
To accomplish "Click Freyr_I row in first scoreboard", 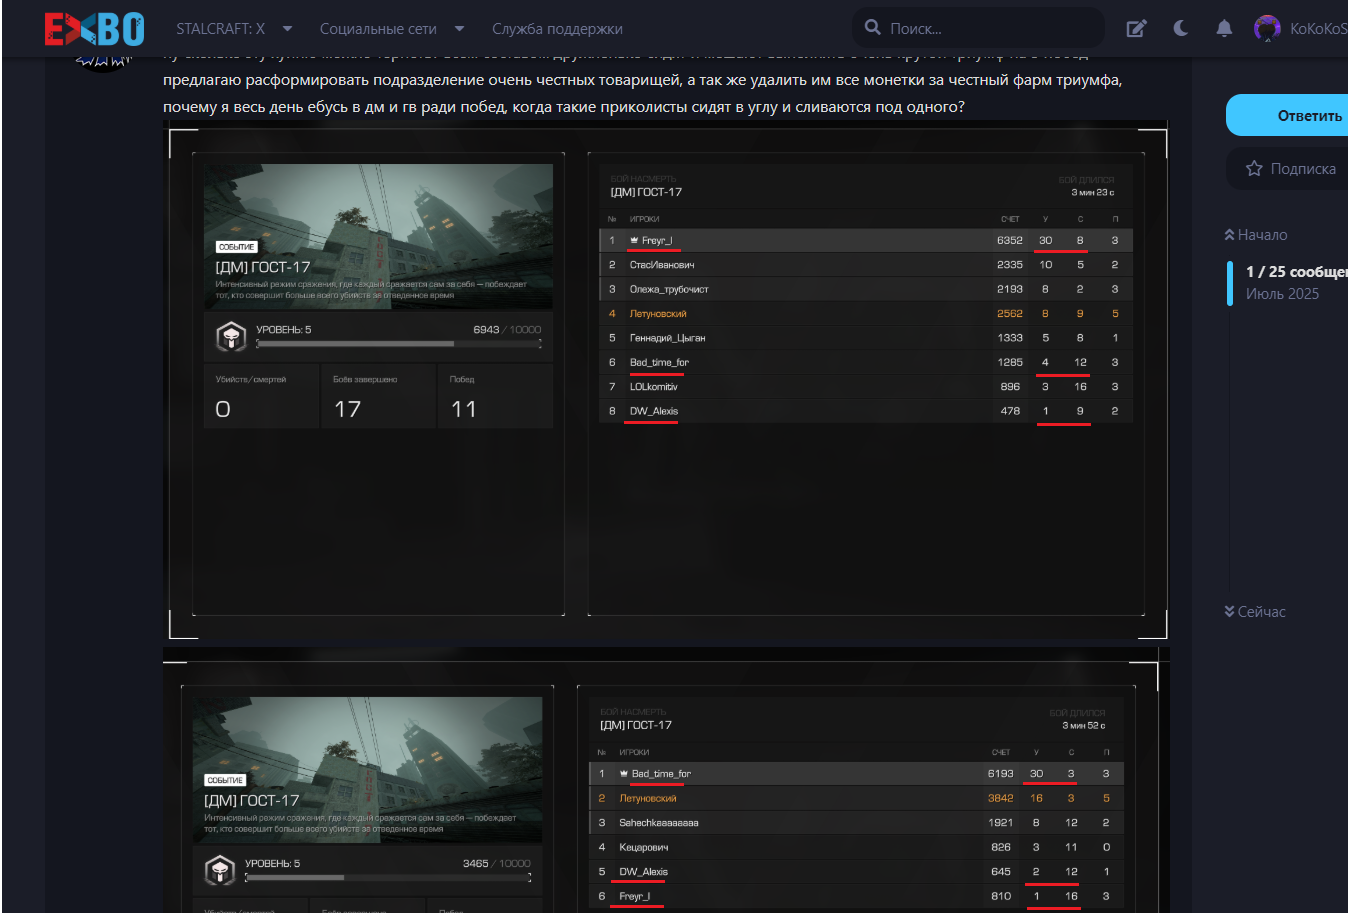I will point(866,241).
